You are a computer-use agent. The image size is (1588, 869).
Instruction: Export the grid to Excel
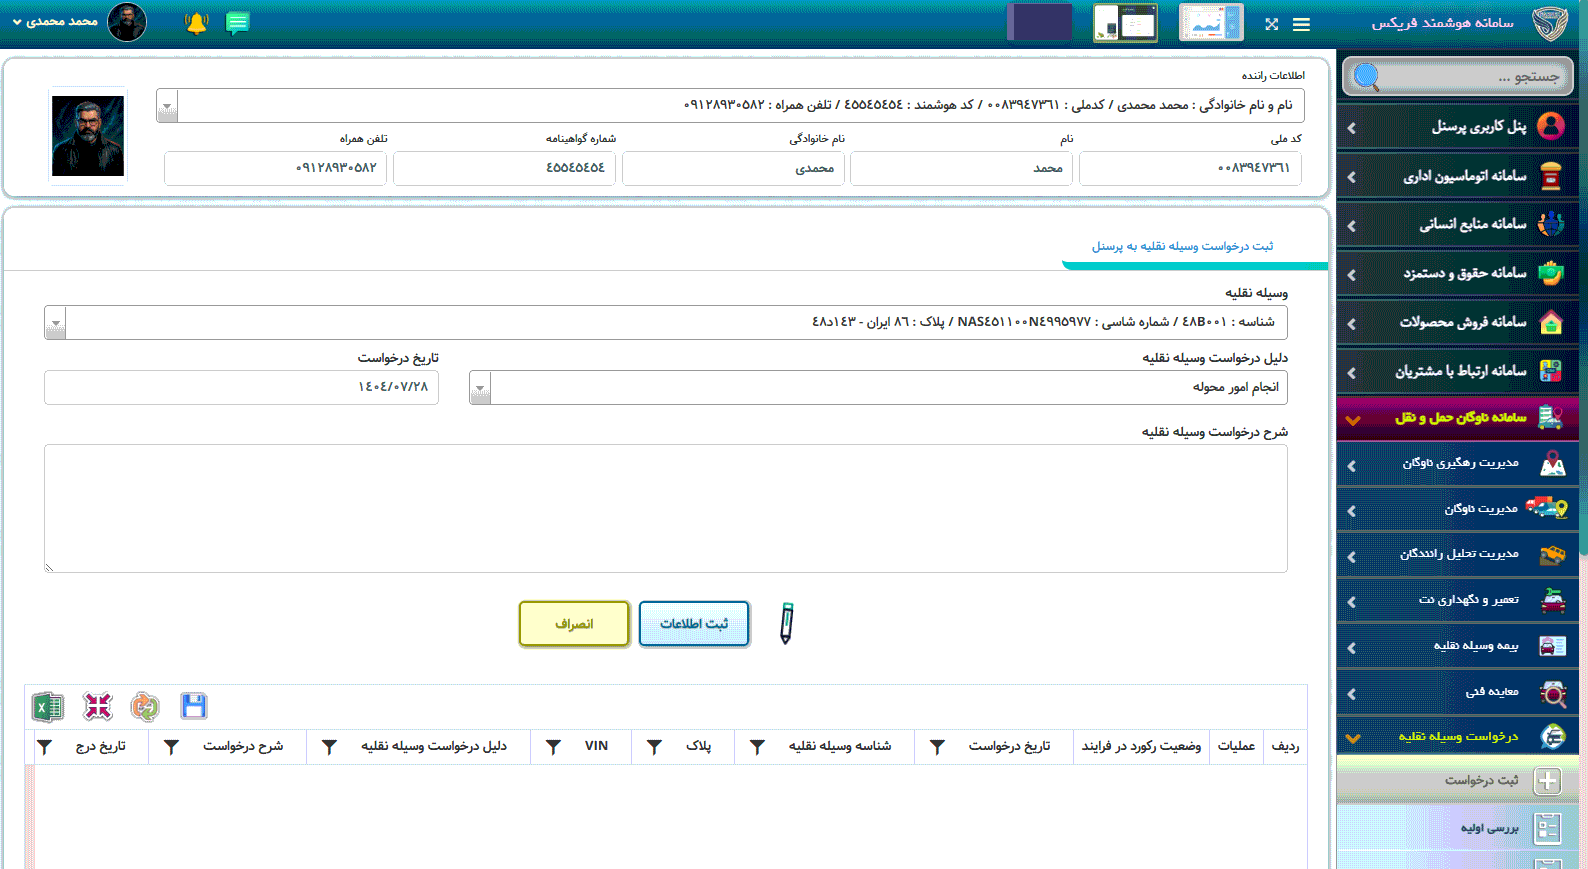tap(47, 707)
